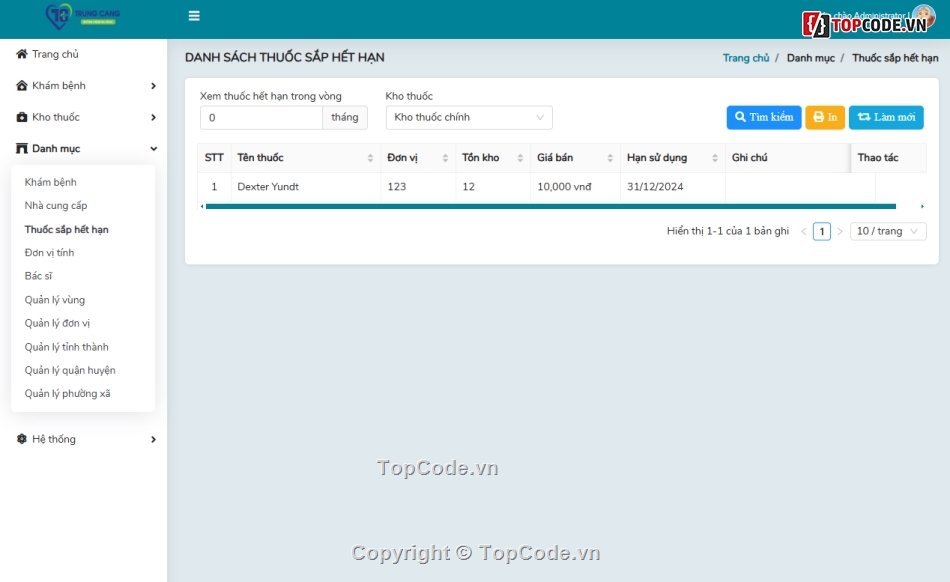Select Quản lý phường xã menu item

pos(67,394)
